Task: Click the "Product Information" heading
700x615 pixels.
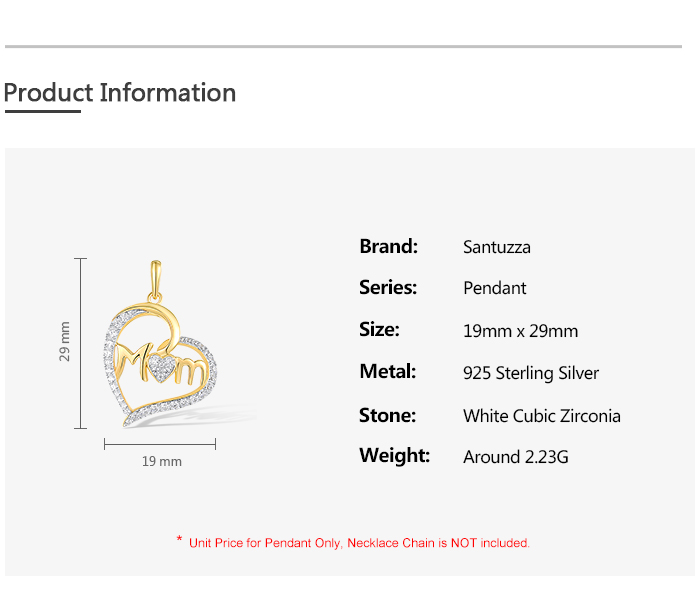Action: [x=120, y=93]
